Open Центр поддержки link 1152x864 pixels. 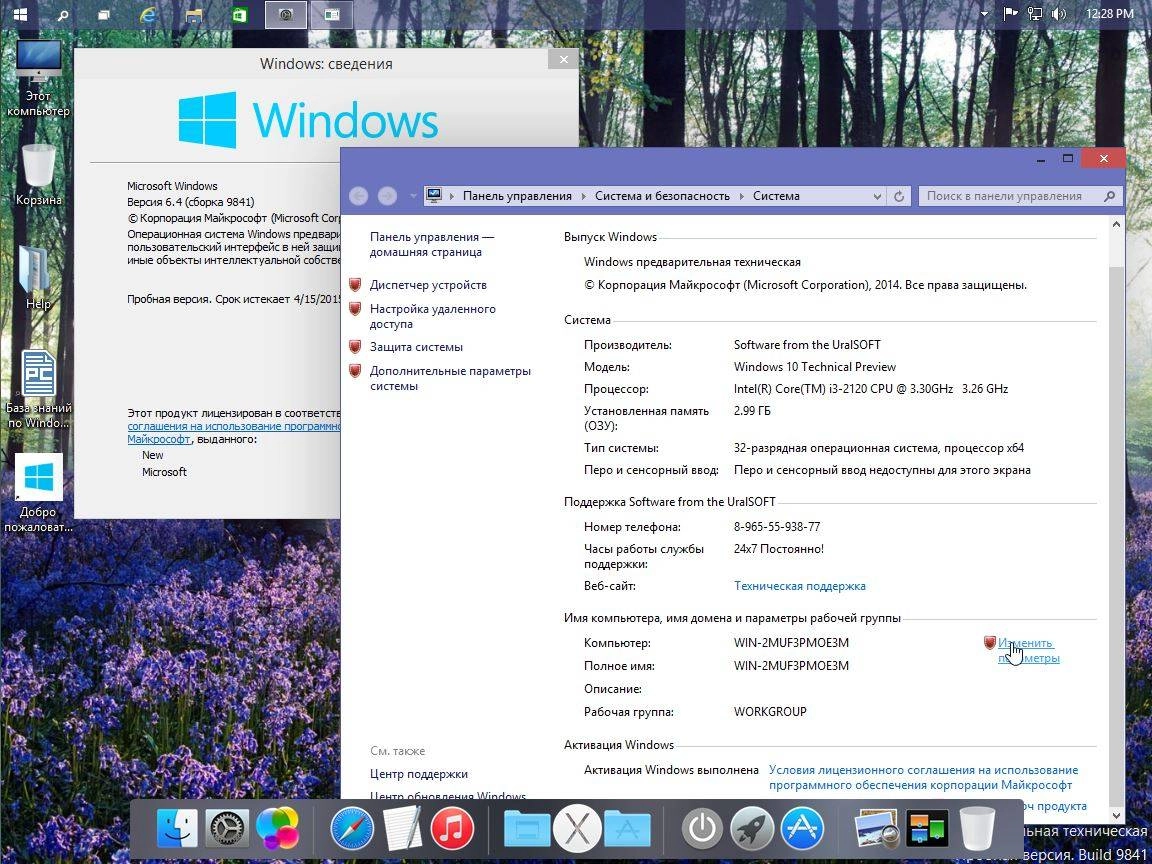point(419,774)
